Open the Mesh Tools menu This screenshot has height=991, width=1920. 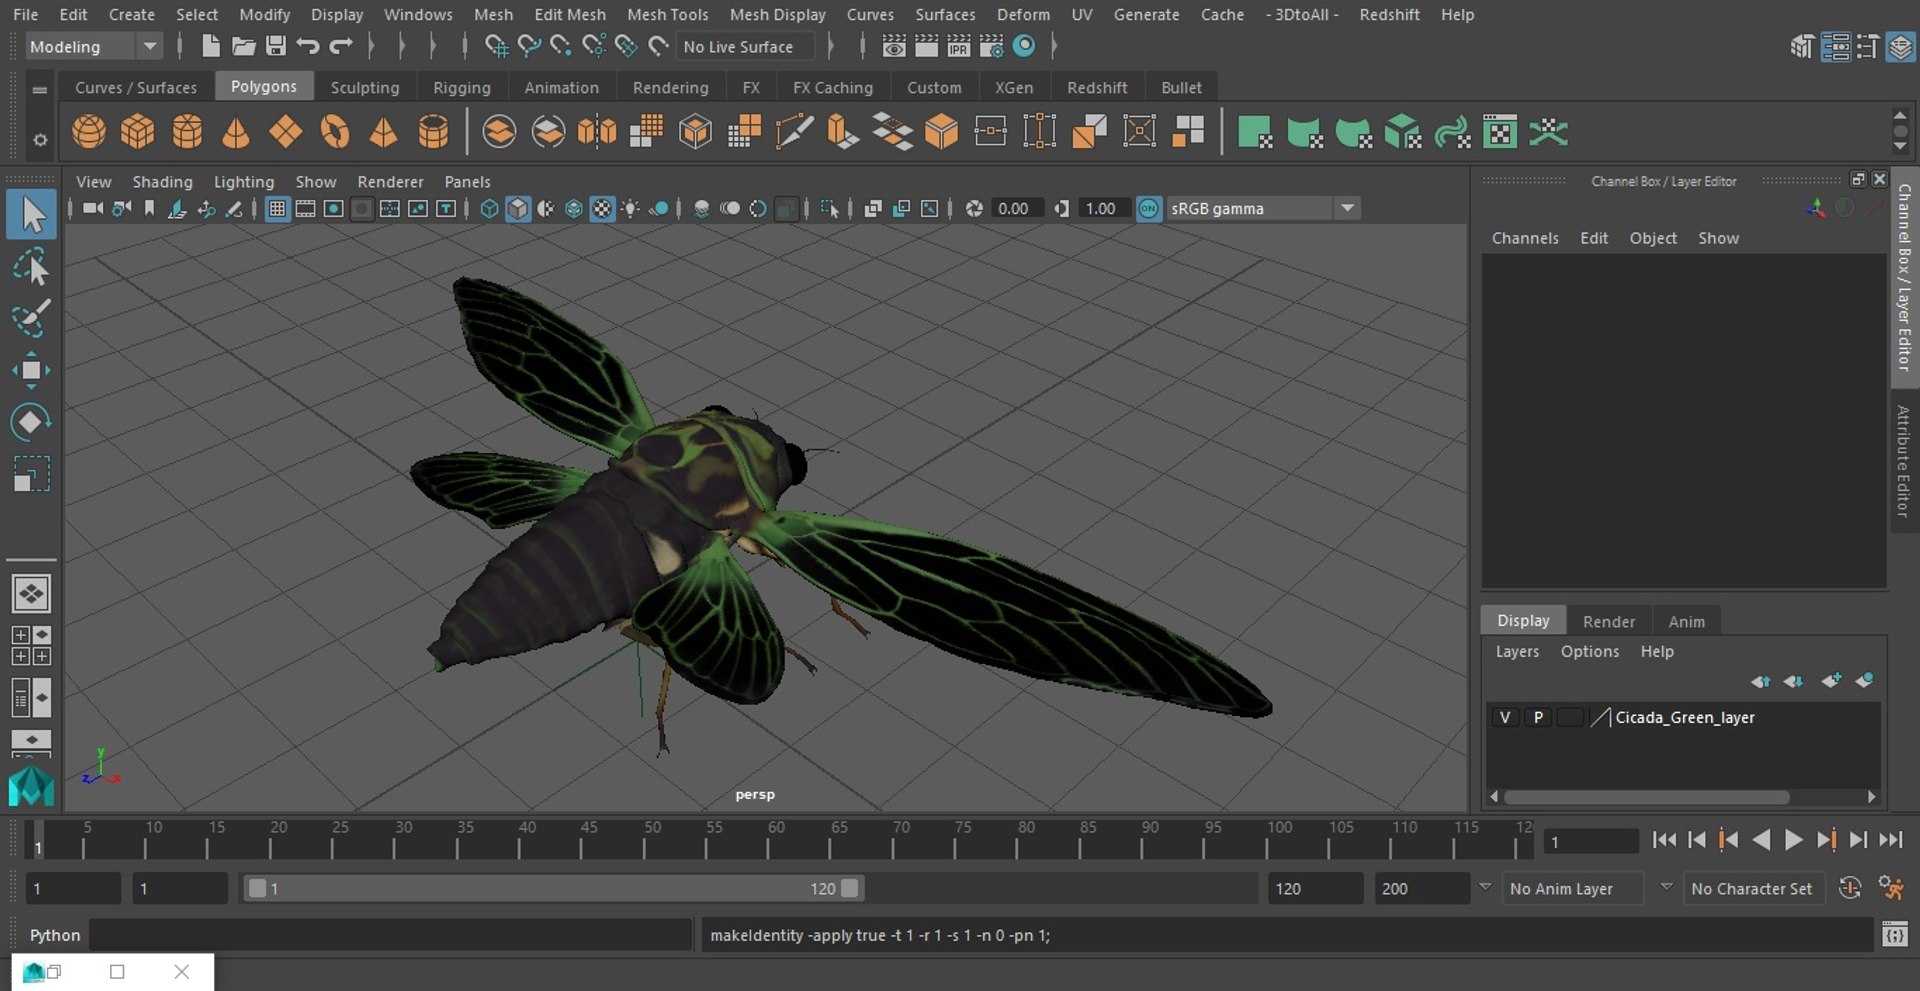(667, 14)
